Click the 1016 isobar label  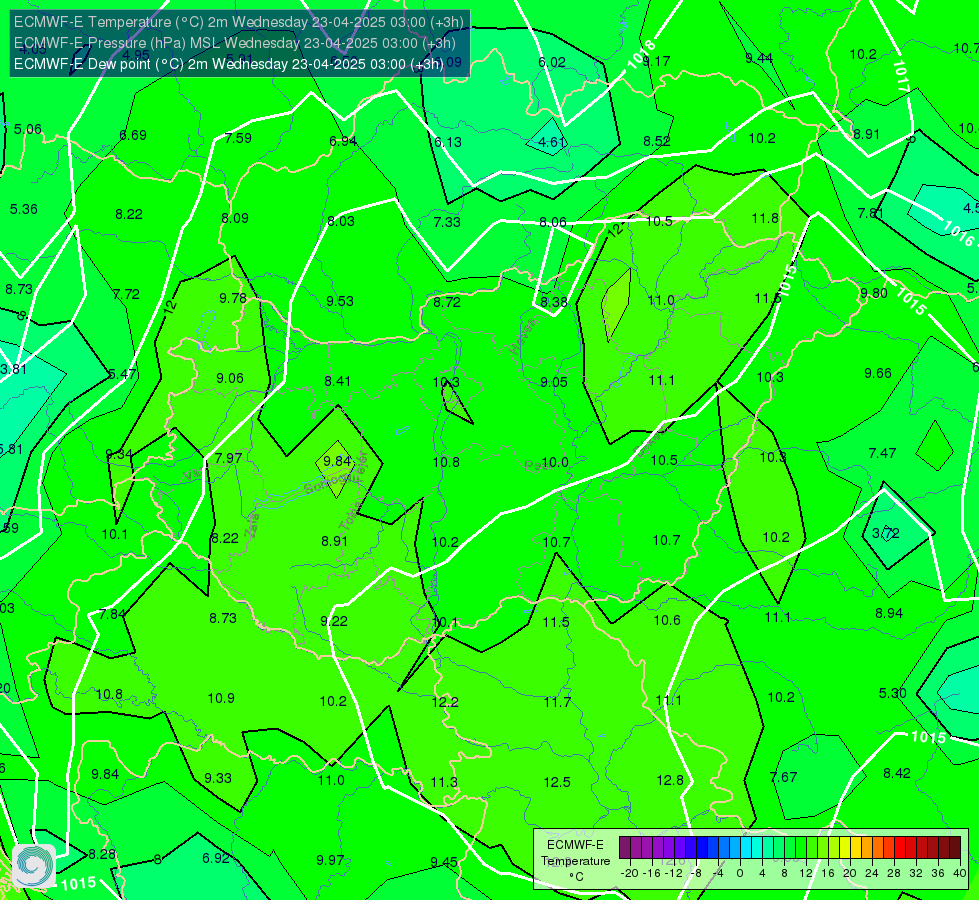958,234
